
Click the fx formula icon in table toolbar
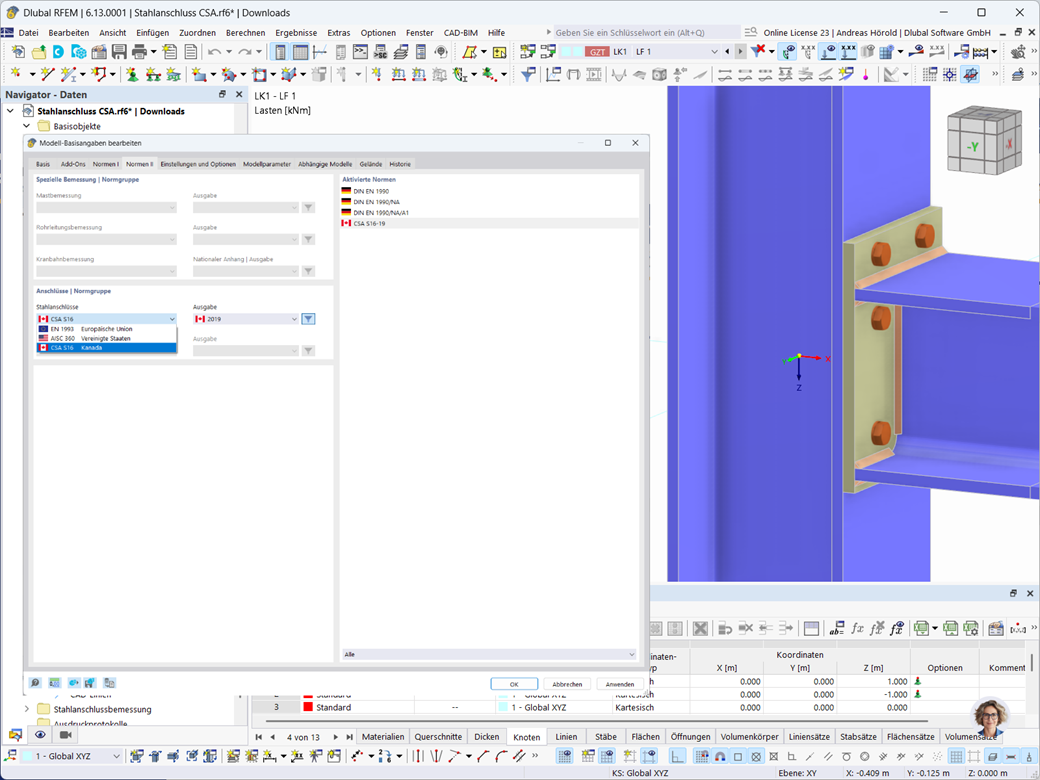point(857,628)
